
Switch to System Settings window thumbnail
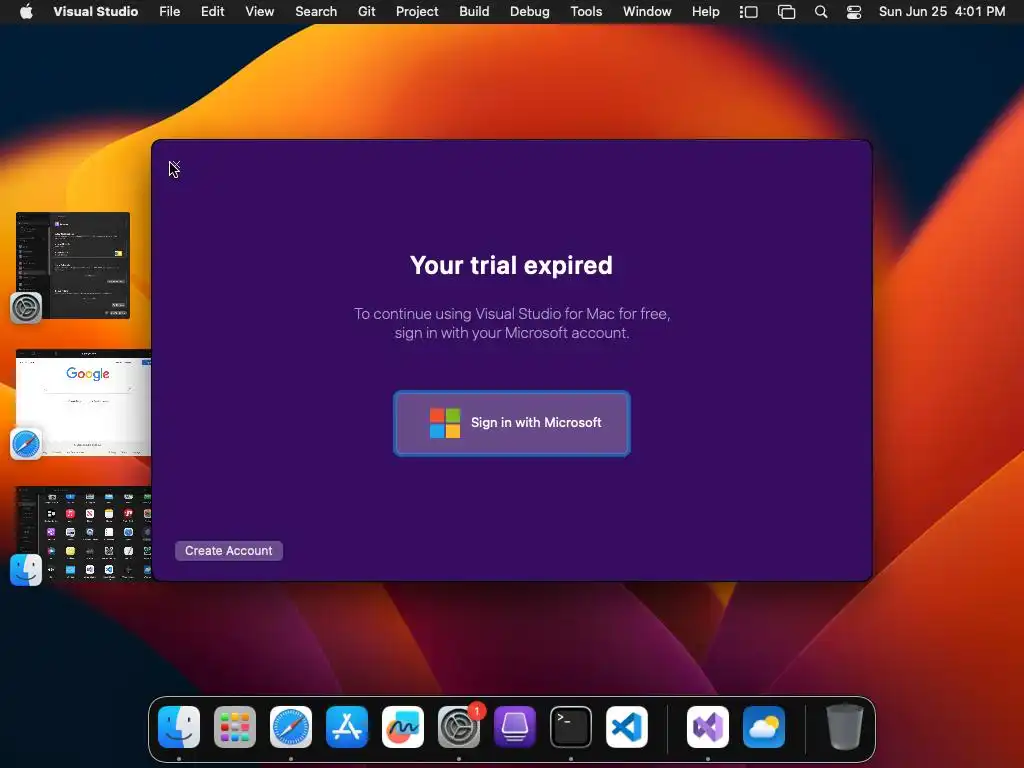click(x=73, y=265)
